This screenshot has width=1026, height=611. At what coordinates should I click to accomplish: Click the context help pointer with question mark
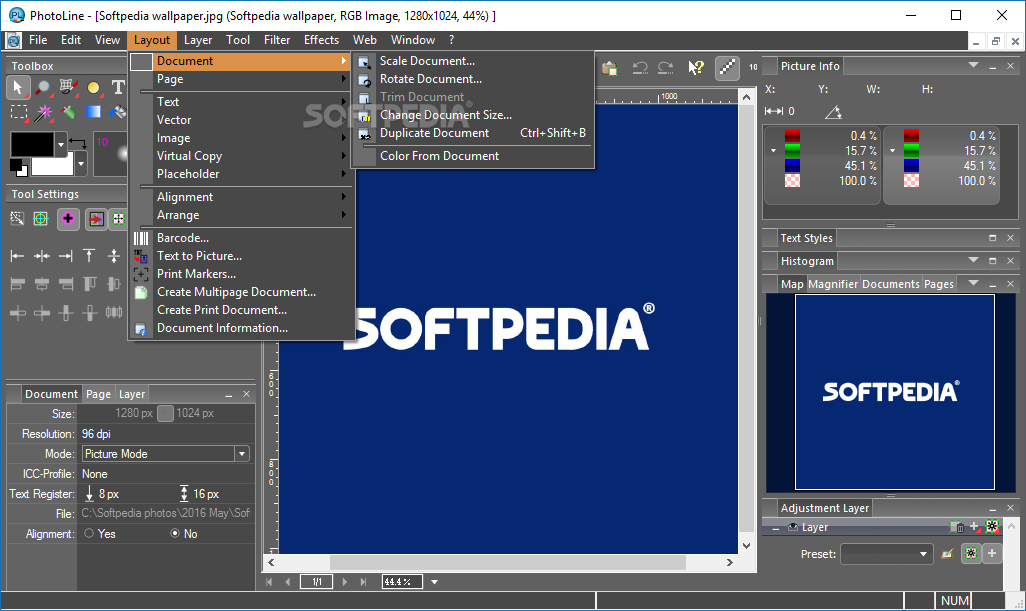(x=696, y=67)
